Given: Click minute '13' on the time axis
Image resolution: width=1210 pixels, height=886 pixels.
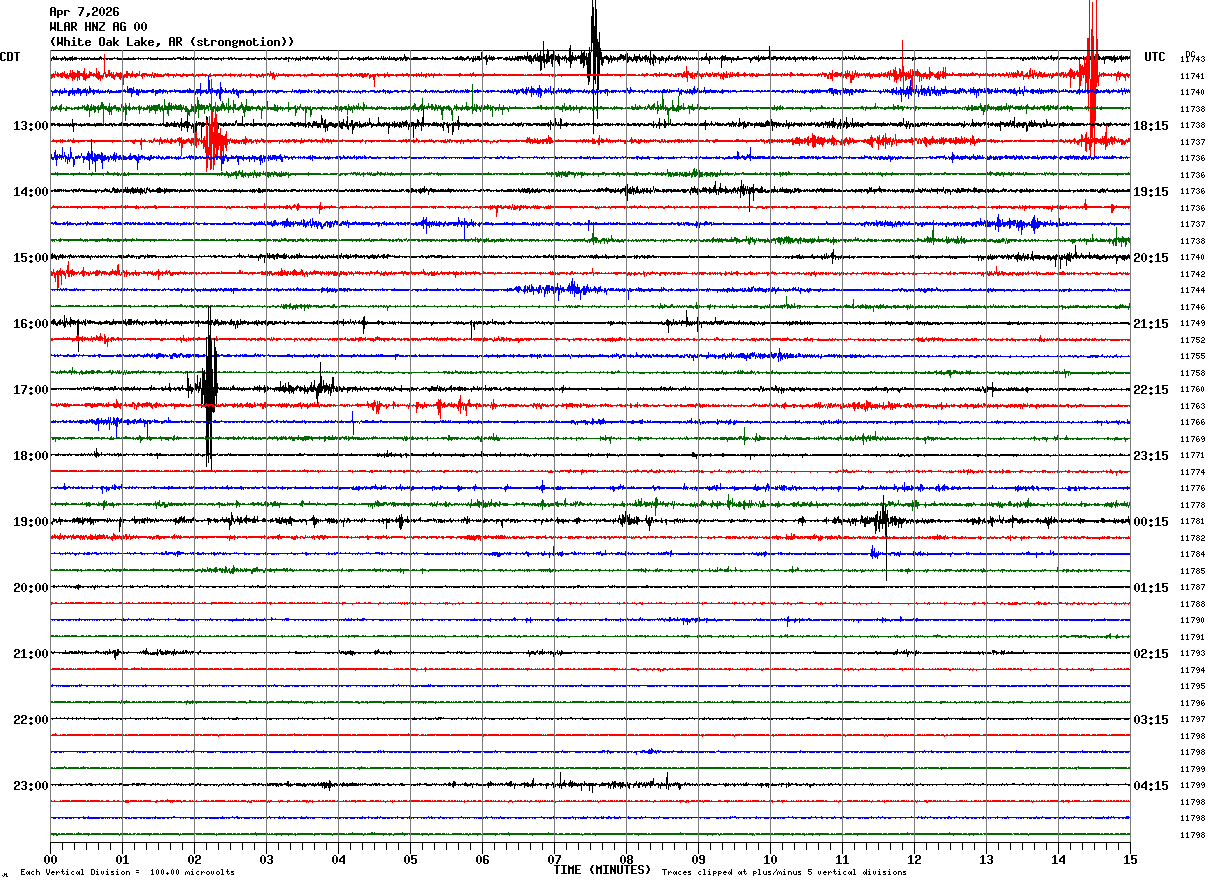Looking at the screenshot, I should pos(986,859).
